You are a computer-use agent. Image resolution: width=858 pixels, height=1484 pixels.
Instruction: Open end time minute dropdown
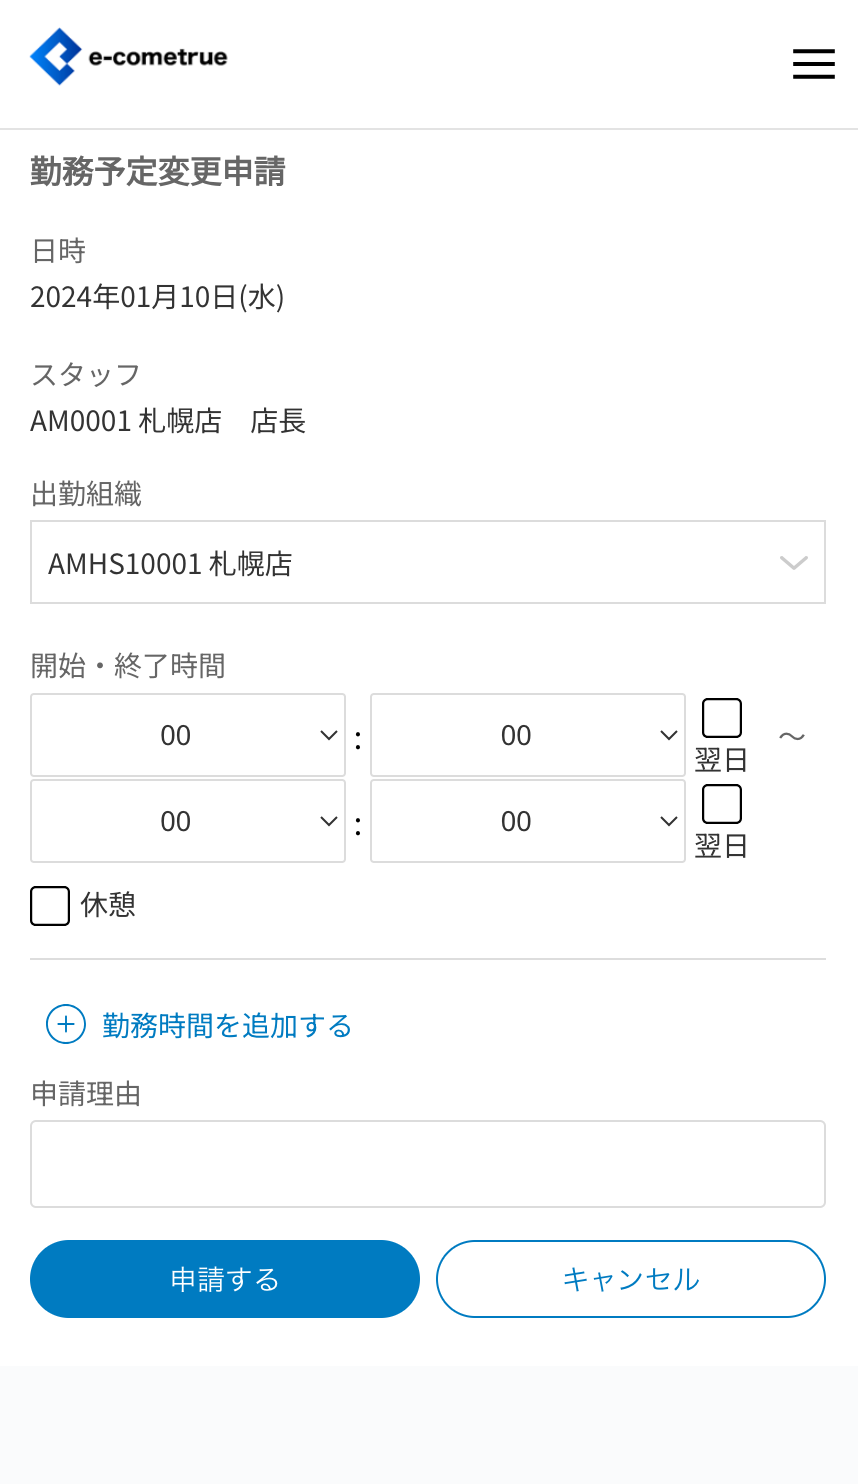(527, 821)
